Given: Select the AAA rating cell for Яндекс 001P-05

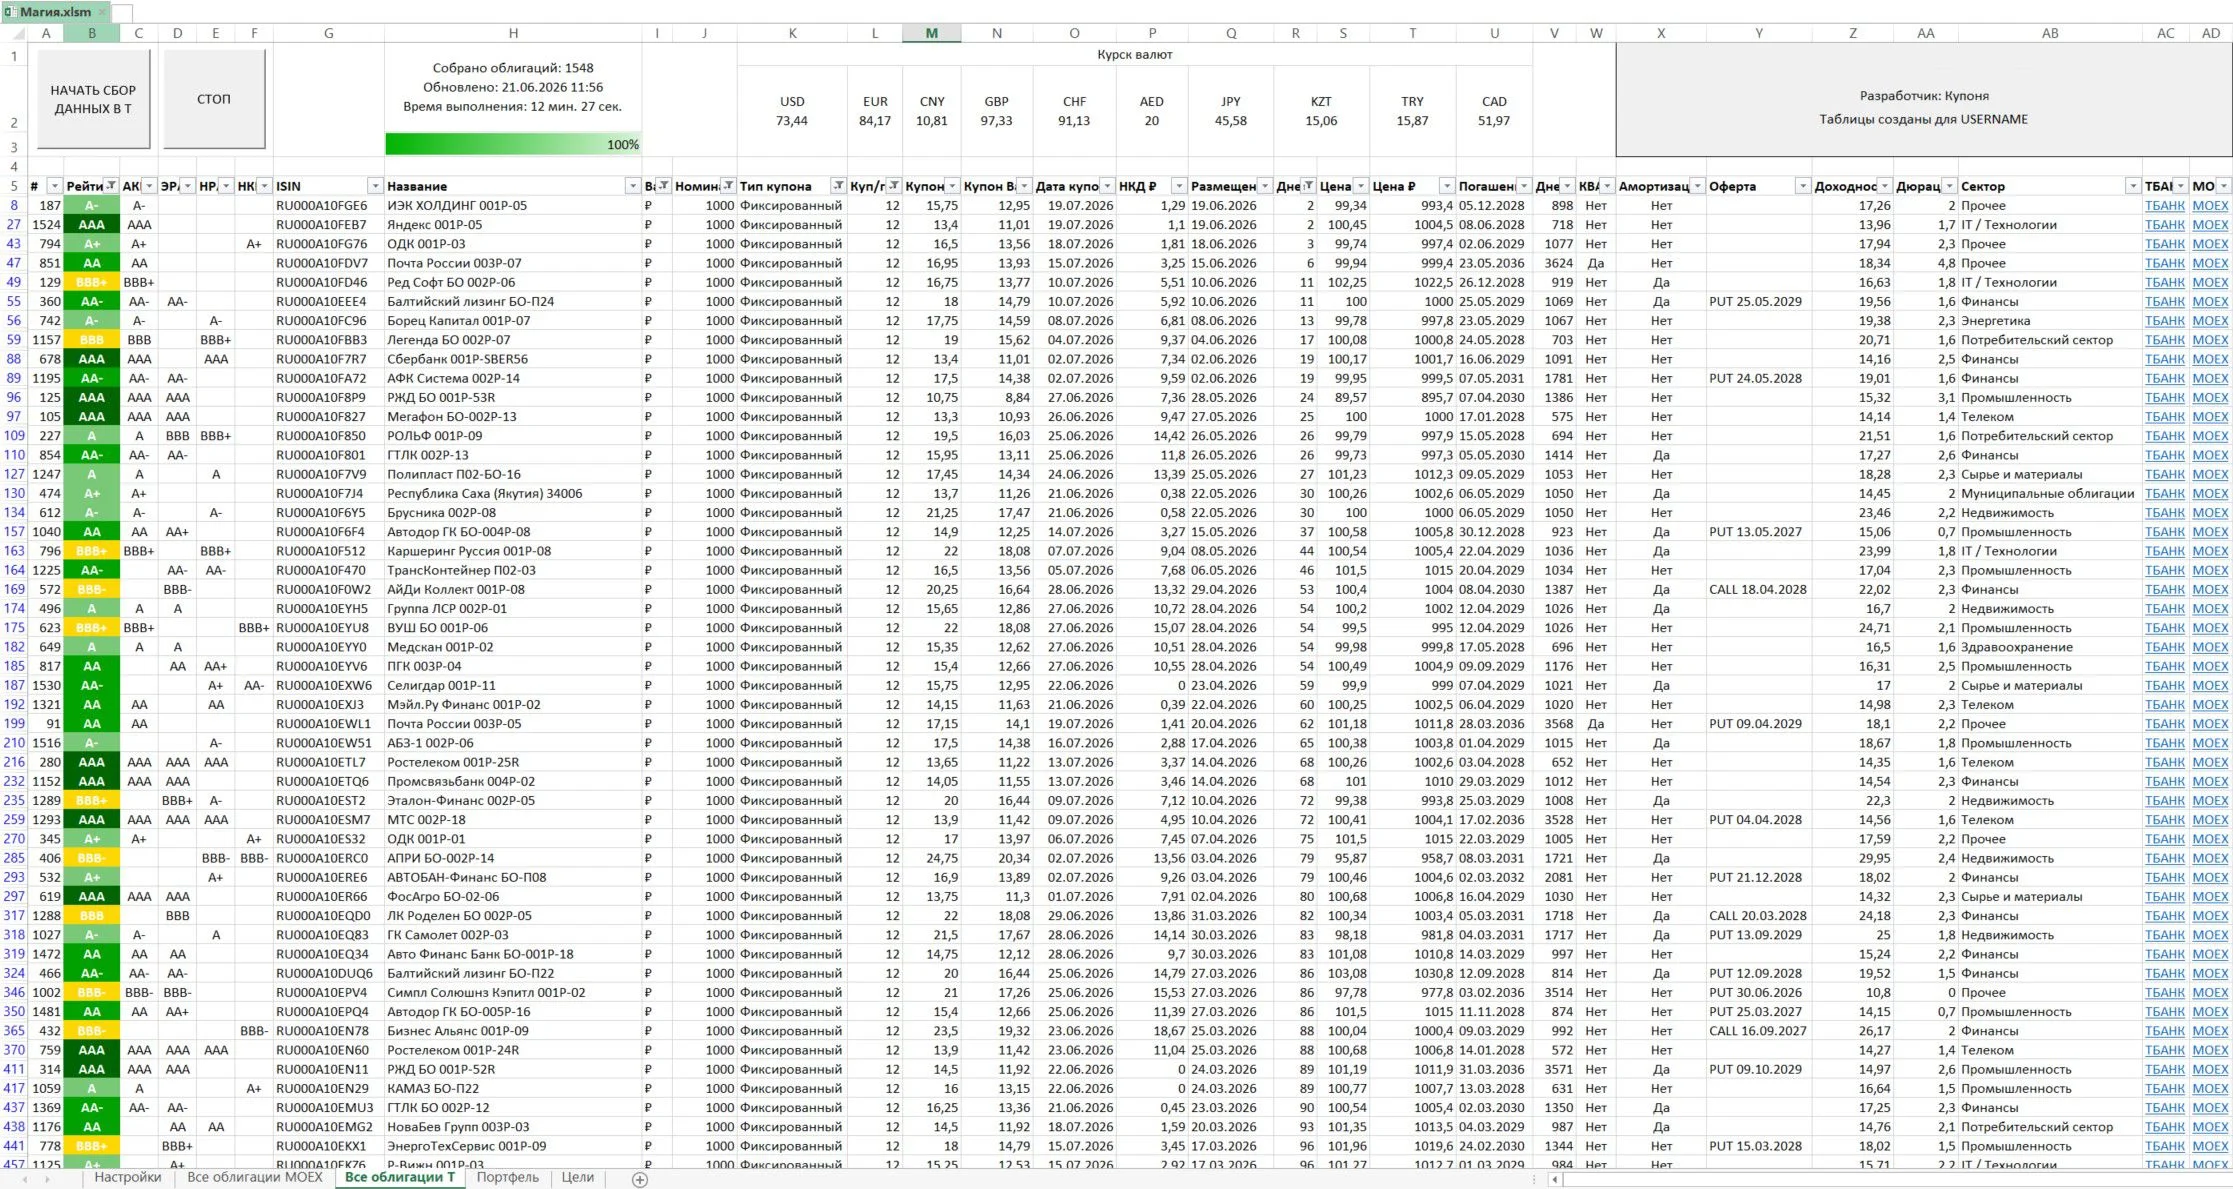Looking at the screenshot, I should [x=92, y=225].
